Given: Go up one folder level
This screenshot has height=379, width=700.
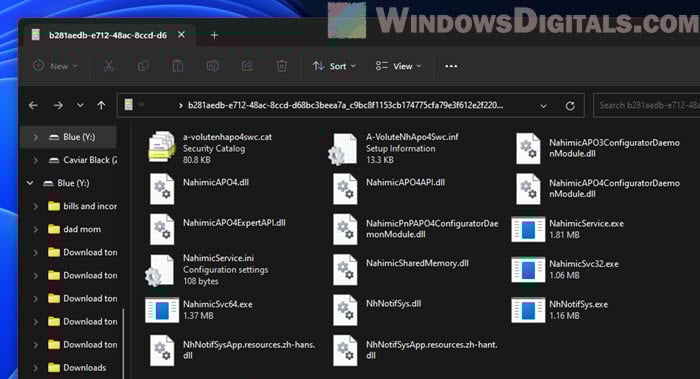Looking at the screenshot, I should 101,105.
